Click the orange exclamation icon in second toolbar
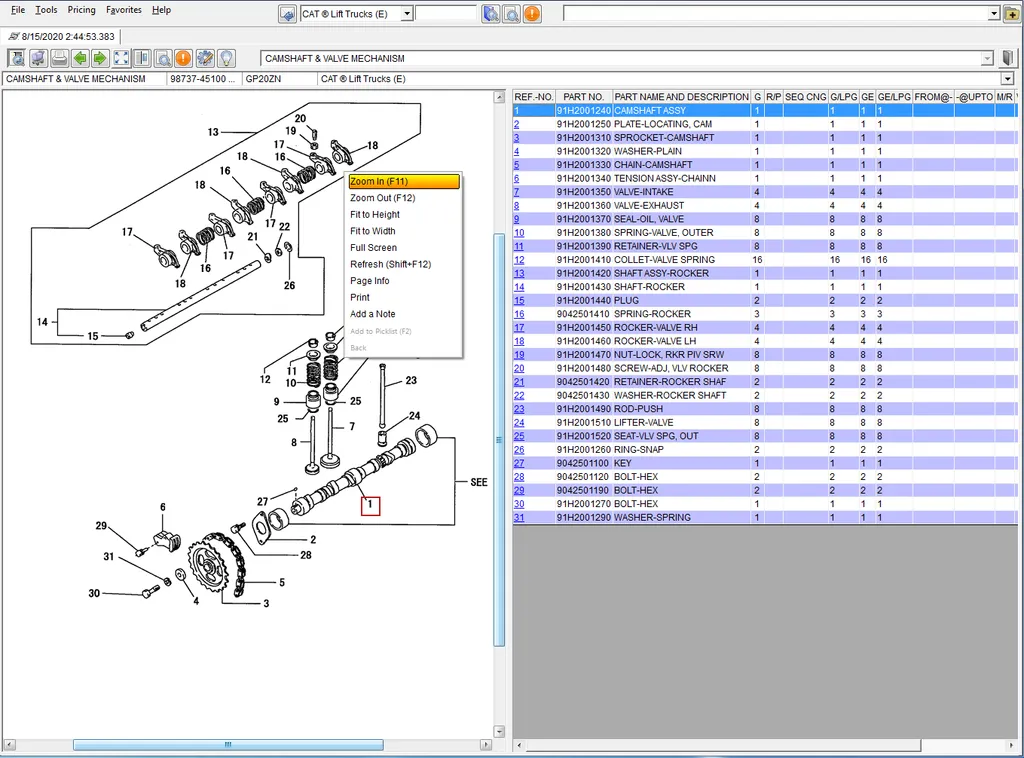Screen dimensions: 1024x758 tap(184, 58)
